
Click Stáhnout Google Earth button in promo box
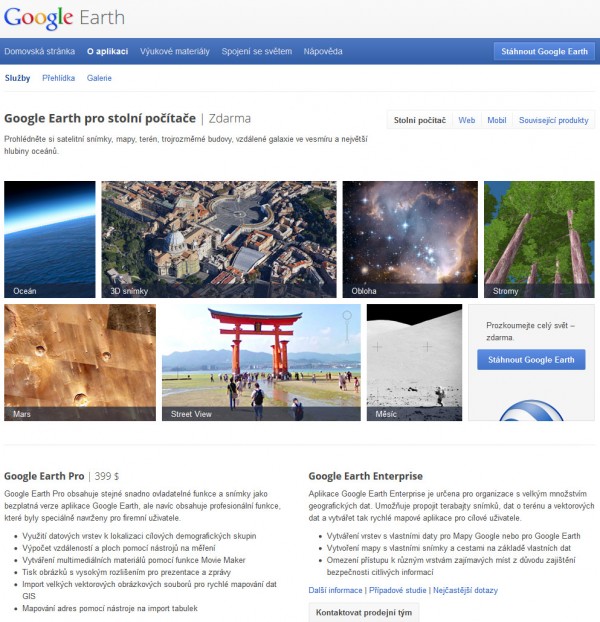531,359
